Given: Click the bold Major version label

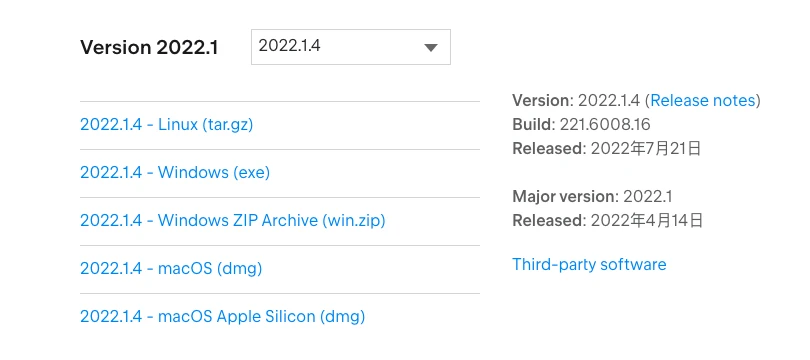Looking at the screenshot, I should [x=566, y=196].
